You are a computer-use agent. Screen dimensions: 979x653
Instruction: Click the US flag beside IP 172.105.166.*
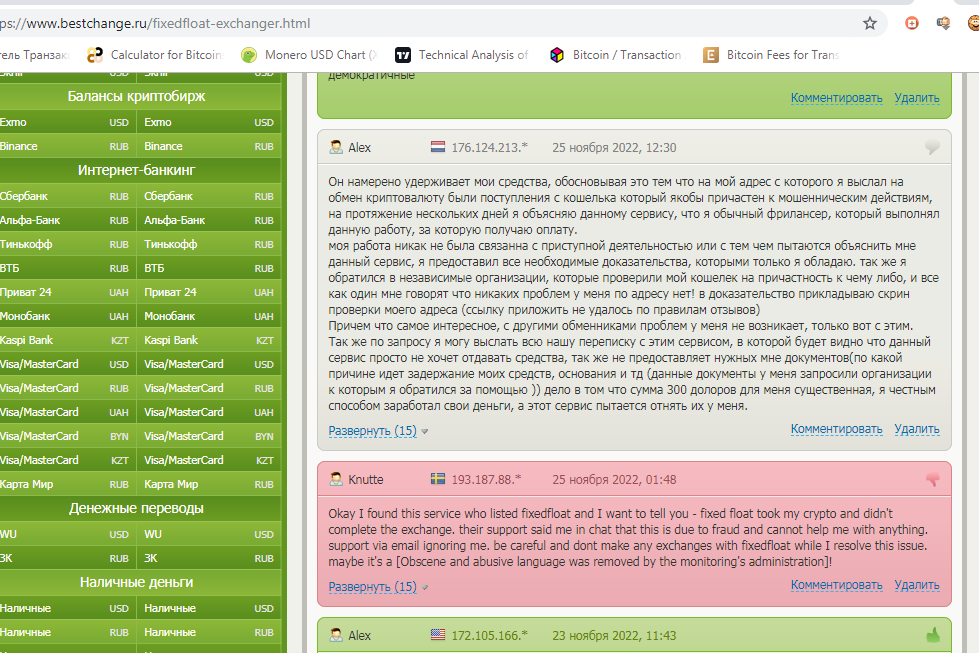(438, 635)
